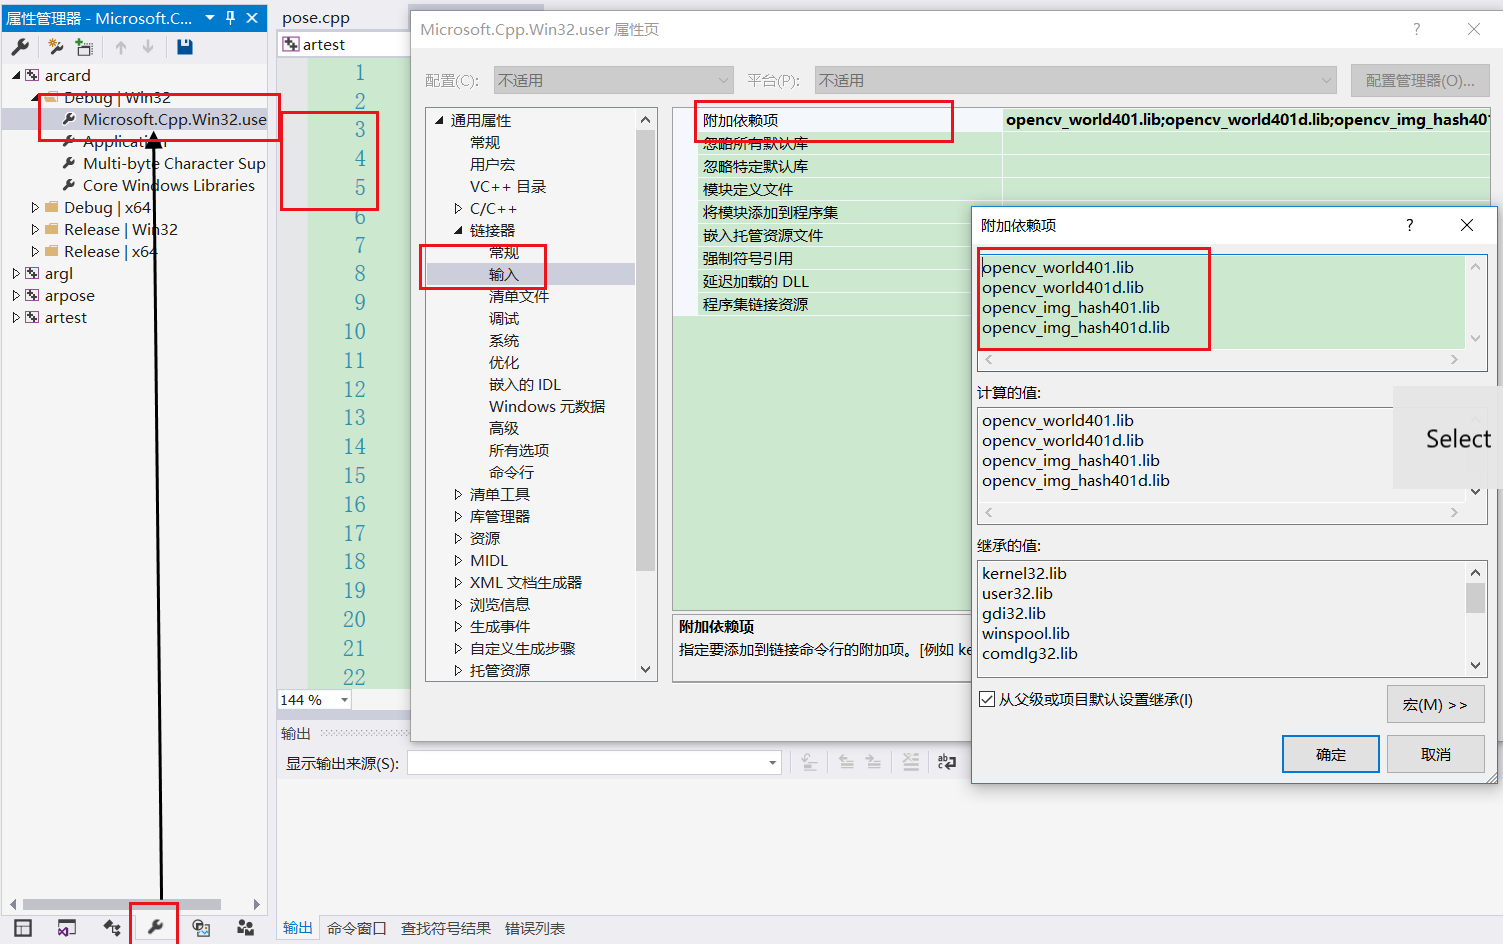Expand the Debug | x64 folder

click(35, 207)
